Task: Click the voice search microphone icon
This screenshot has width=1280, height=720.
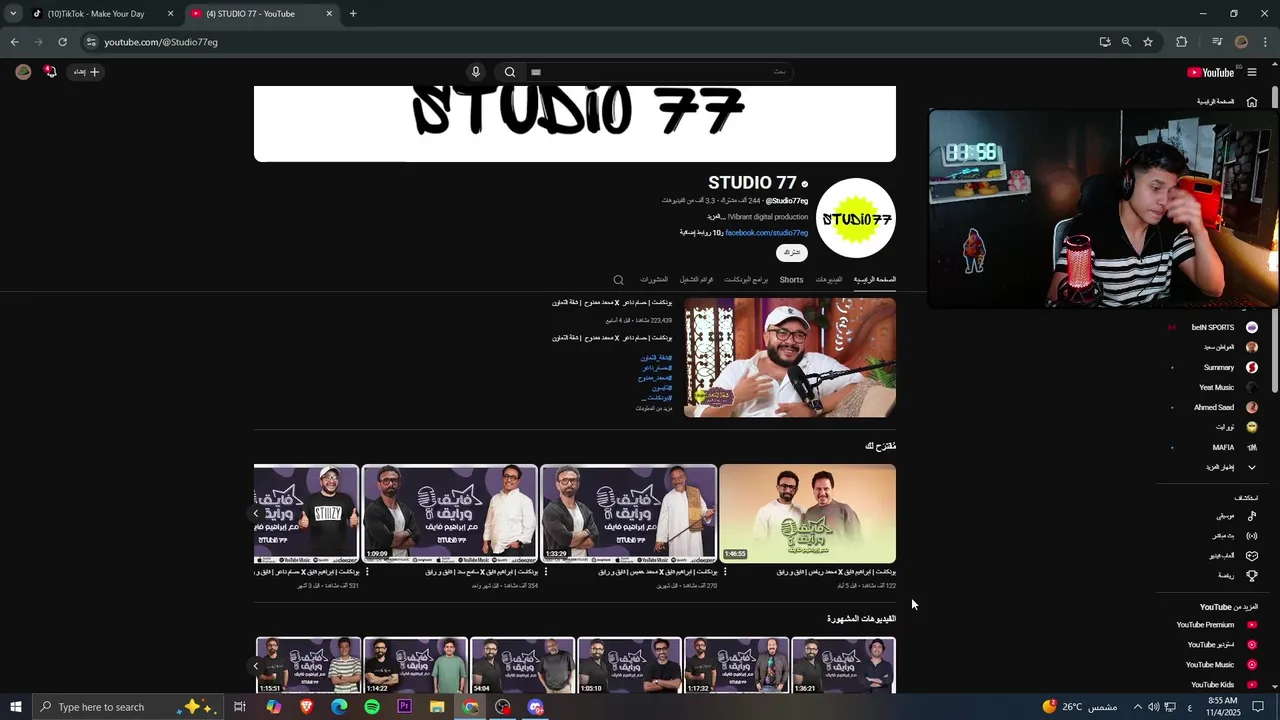Action: click(x=476, y=72)
